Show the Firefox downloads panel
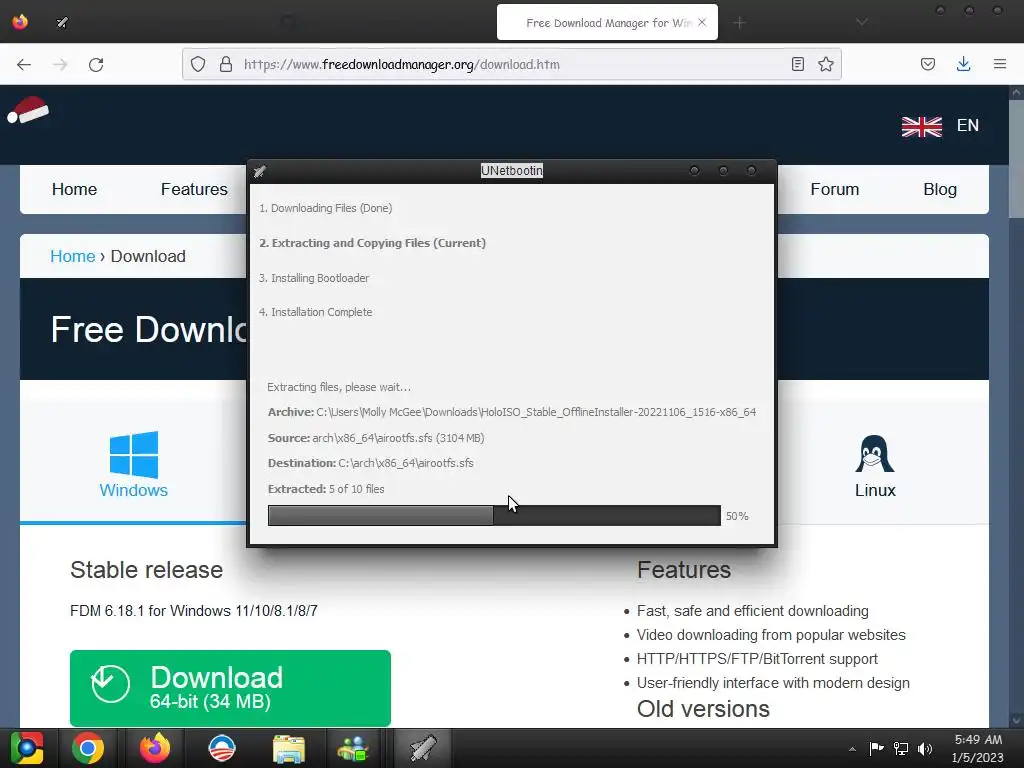This screenshot has width=1024, height=768. 963,64
